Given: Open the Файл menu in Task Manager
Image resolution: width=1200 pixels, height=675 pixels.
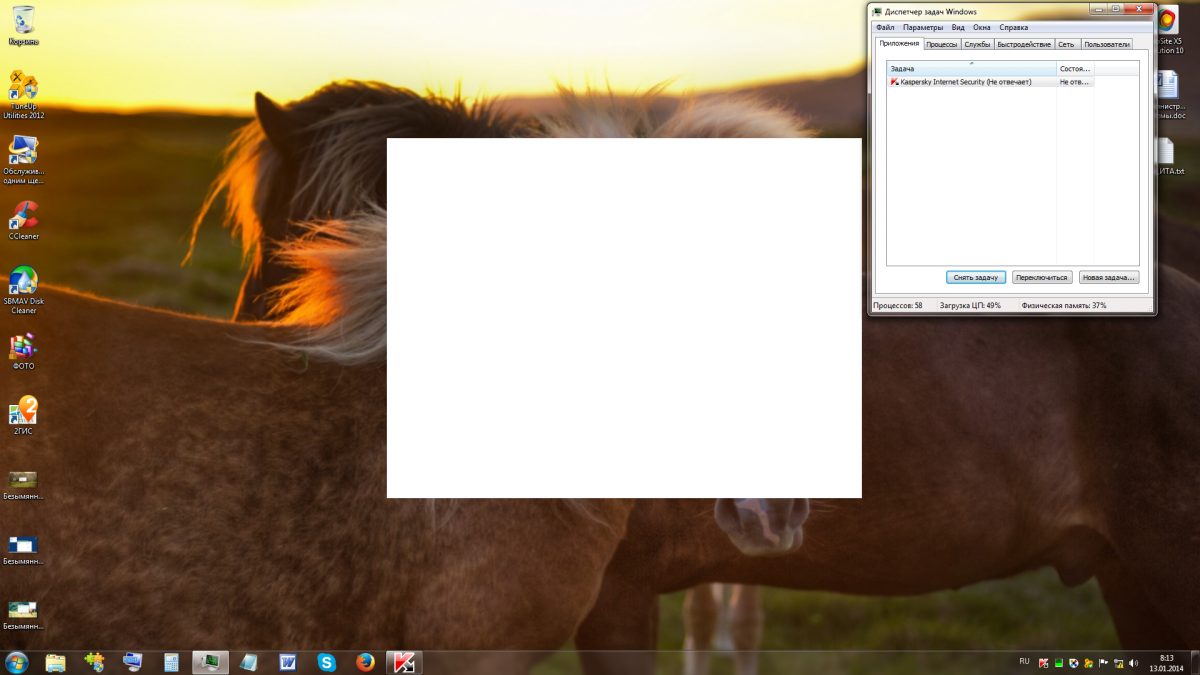Looking at the screenshot, I should point(885,27).
